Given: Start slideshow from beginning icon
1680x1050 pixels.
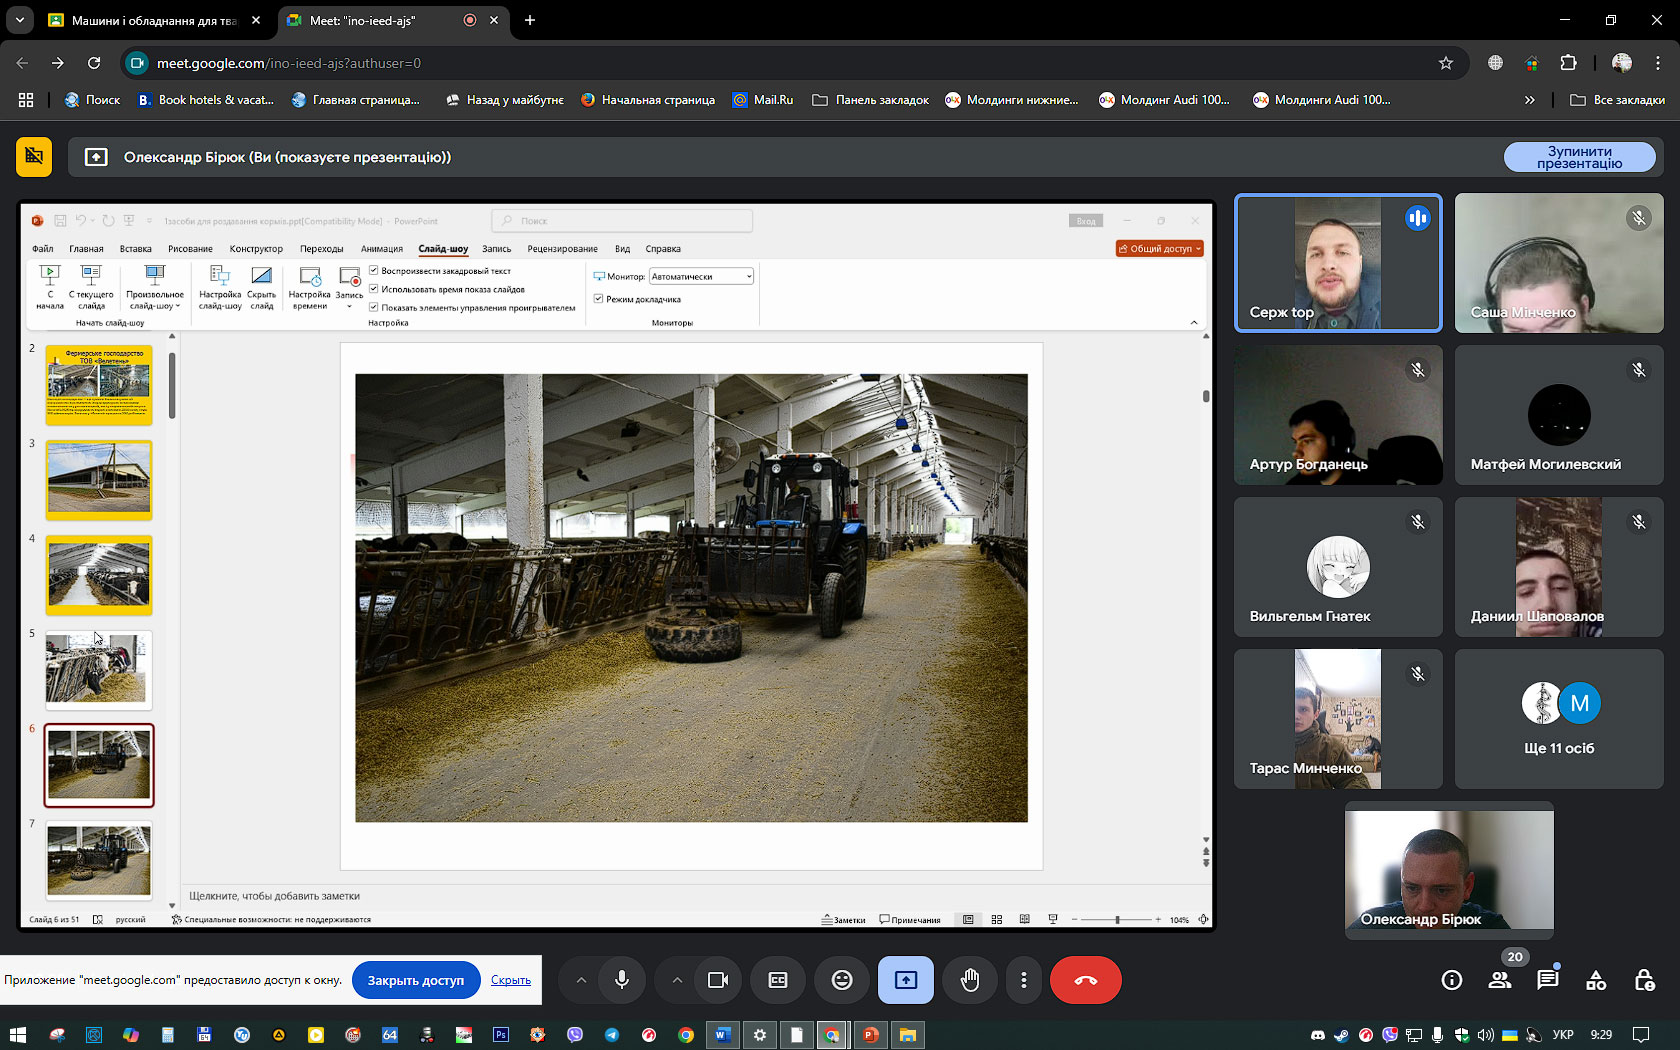Looking at the screenshot, I should (50, 287).
